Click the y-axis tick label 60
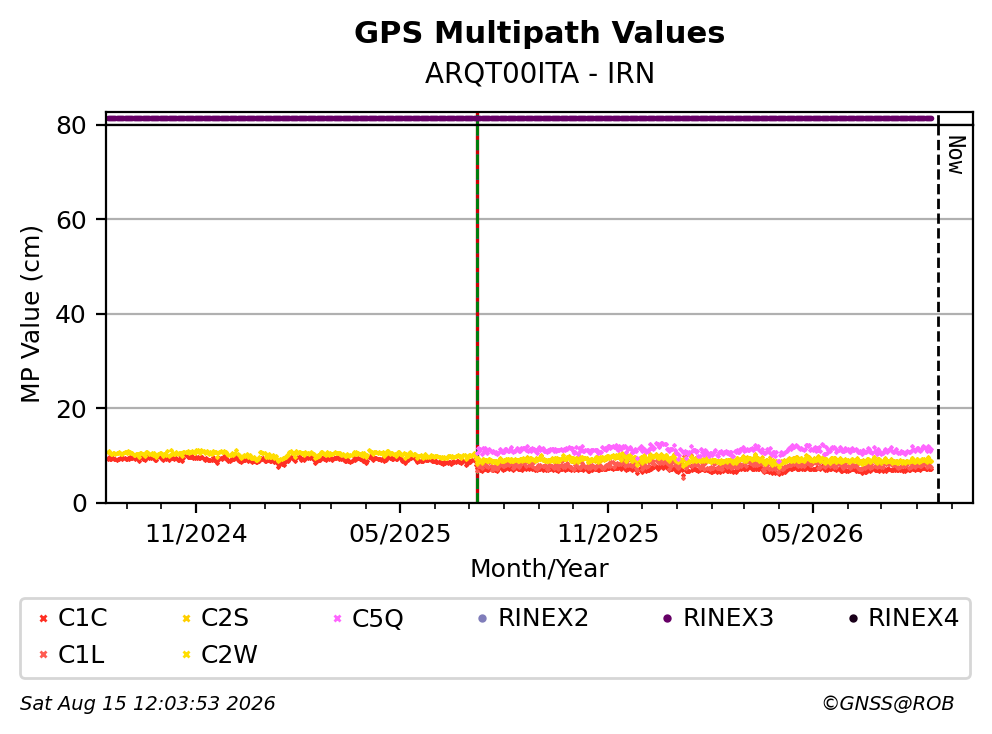 point(71,220)
